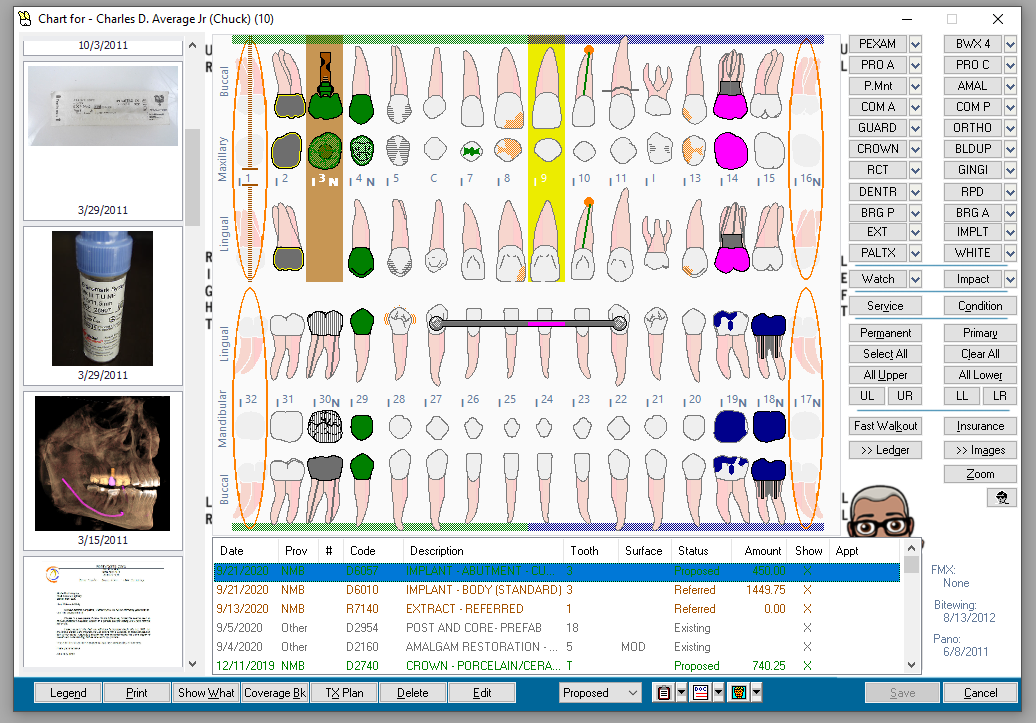Viewport: 1036px width, 723px height.
Task: Expand the PEXAM procedure dropdown arrow
Action: click(917, 44)
